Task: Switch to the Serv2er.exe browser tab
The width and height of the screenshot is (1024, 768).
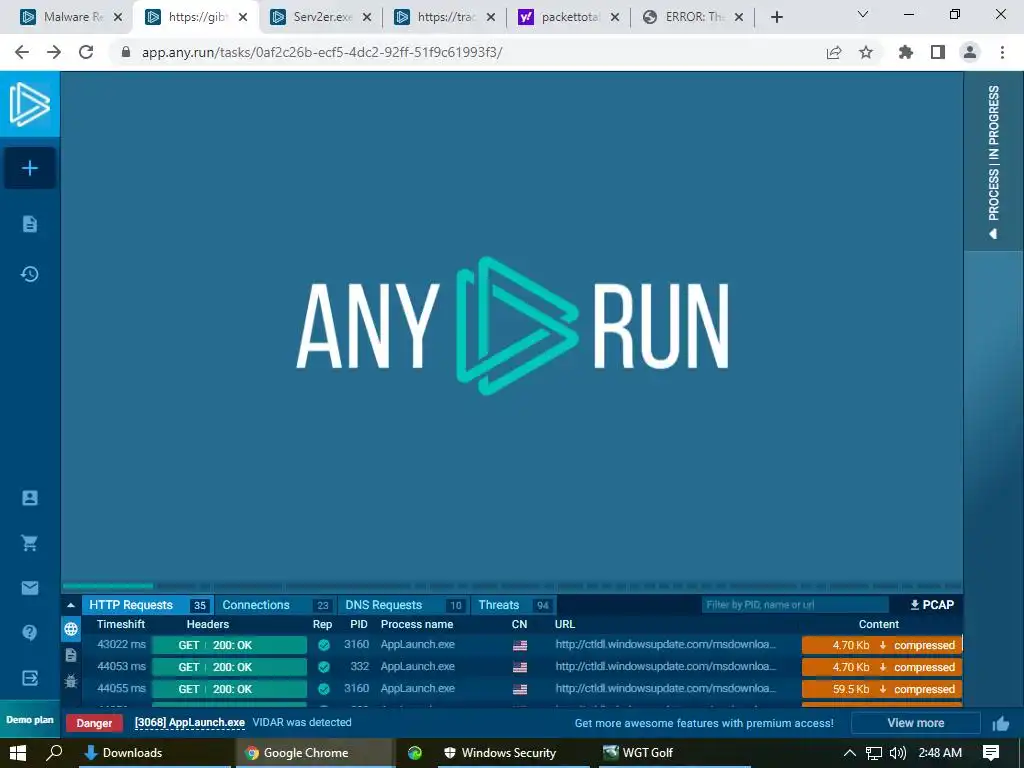Action: click(x=320, y=17)
